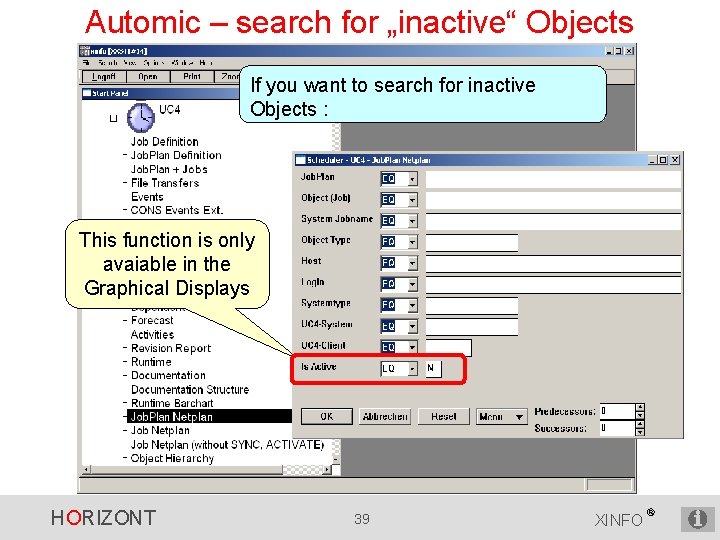Screen dimensions: 720x540
Task: Click the Object Type text field
Action: pos(472,242)
